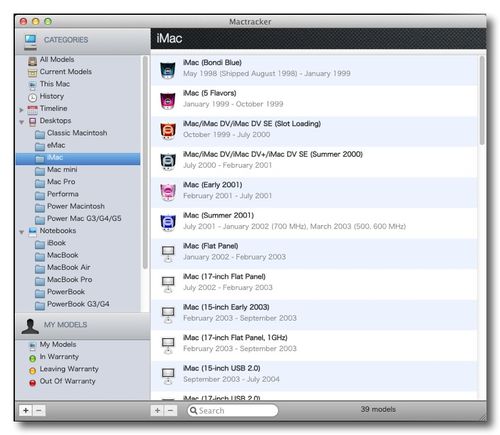Click the Mac mini folder icon
The height and width of the screenshot is (435, 500).
coord(40,171)
